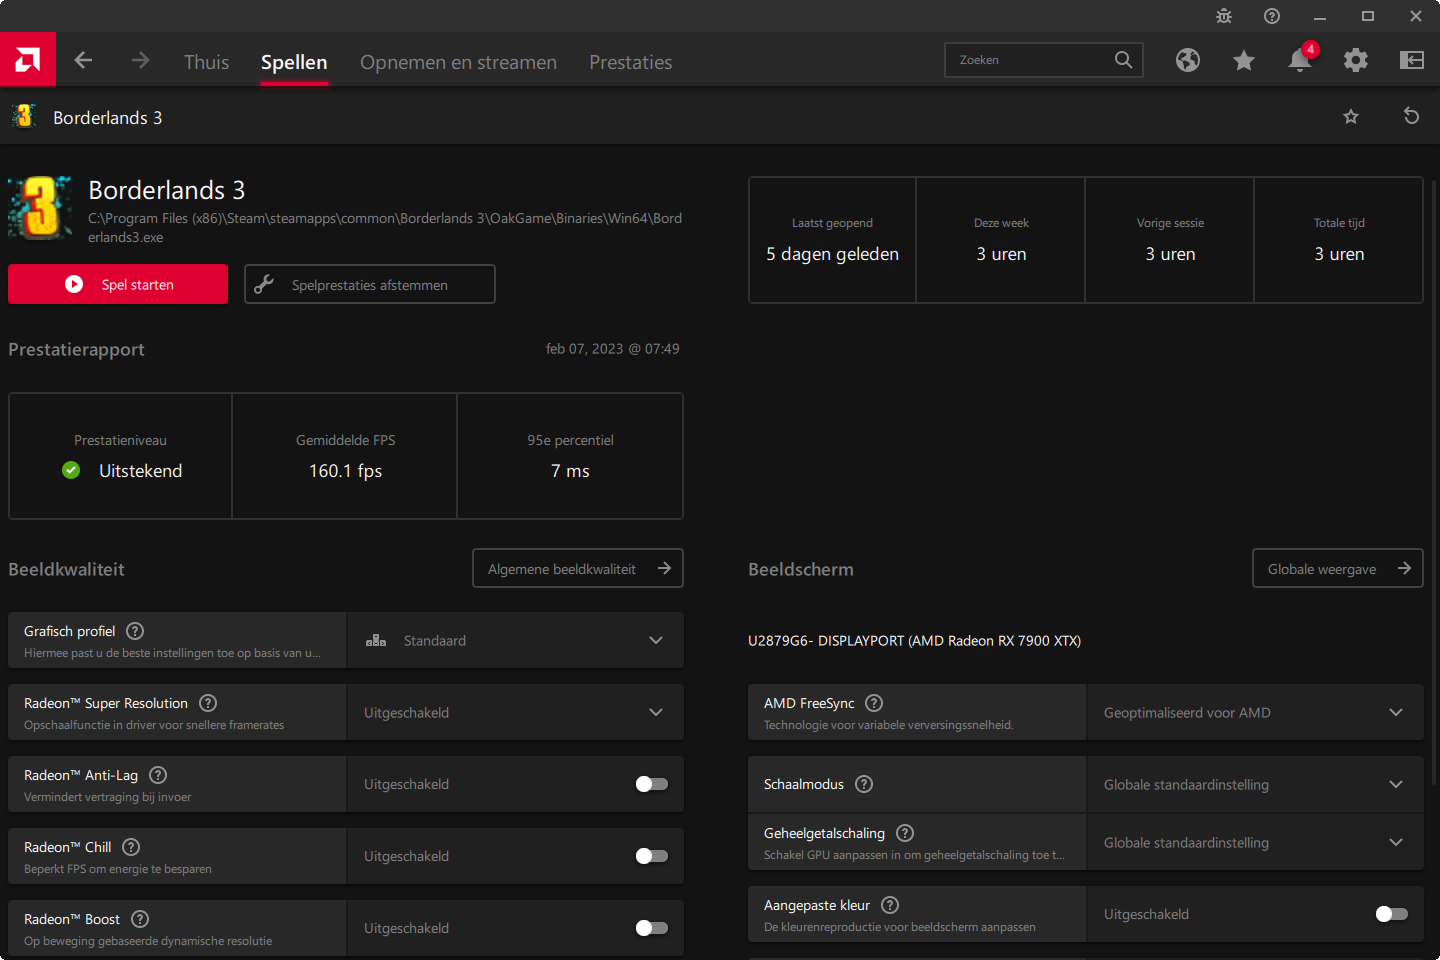Image resolution: width=1440 pixels, height=960 pixels.
Task: Show help for AMD FreeSync
Action: (x=874, y=703)
